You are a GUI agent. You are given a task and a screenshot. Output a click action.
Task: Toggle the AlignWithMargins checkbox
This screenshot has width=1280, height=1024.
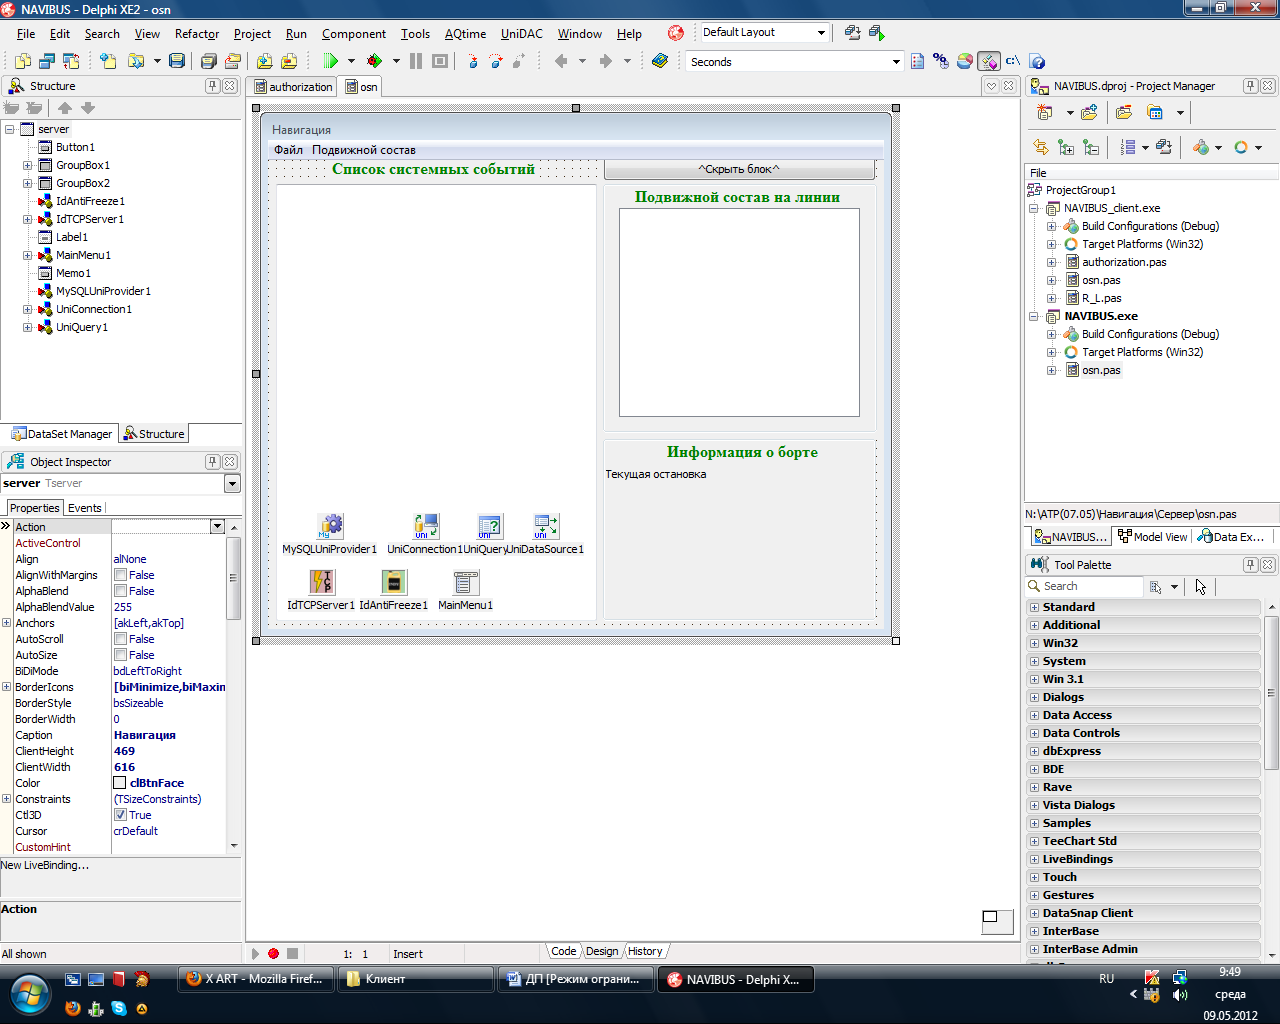(x=120, y=575)
